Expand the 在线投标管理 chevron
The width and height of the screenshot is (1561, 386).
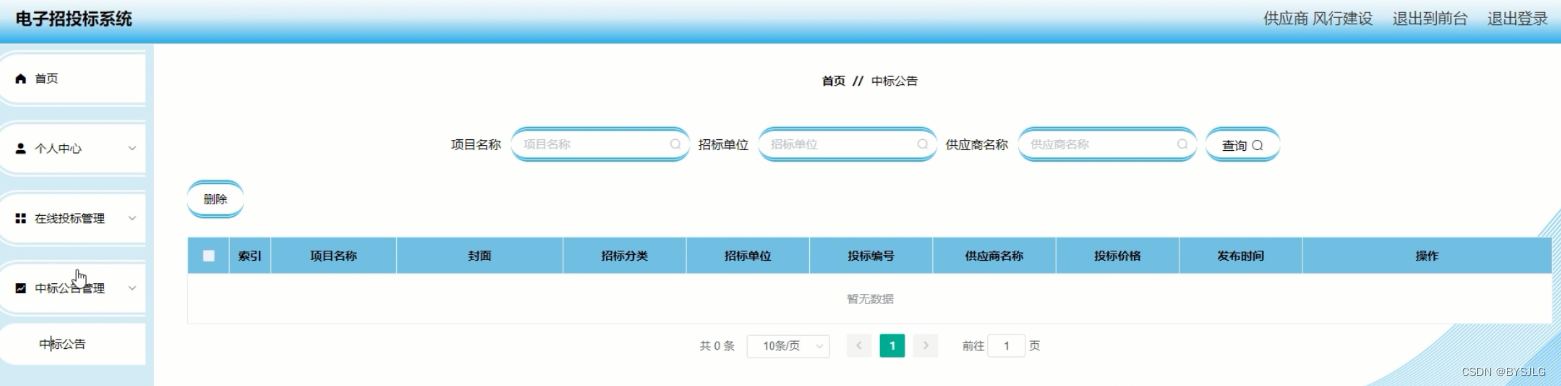132,218
